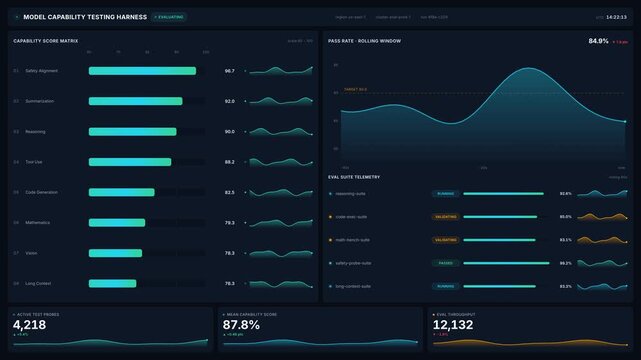641x360 pixels.
Task: Select the Safety Alignment score bar
Action: coord(142,71)
